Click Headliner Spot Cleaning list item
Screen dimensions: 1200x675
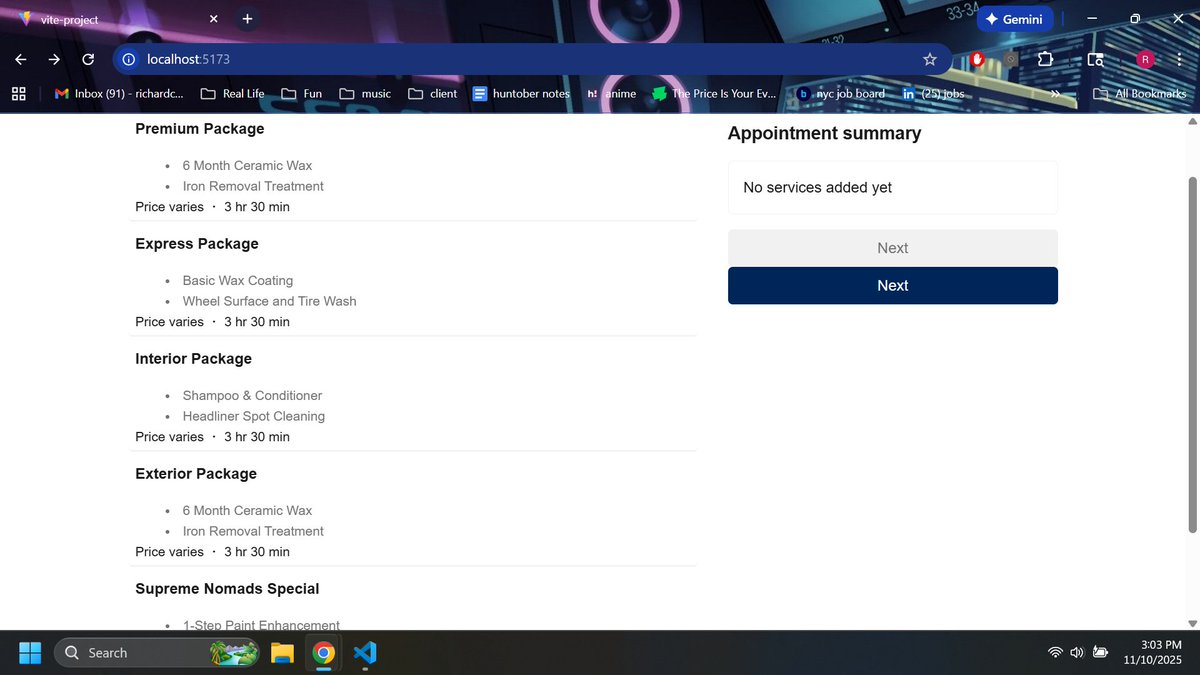[254, 416]
